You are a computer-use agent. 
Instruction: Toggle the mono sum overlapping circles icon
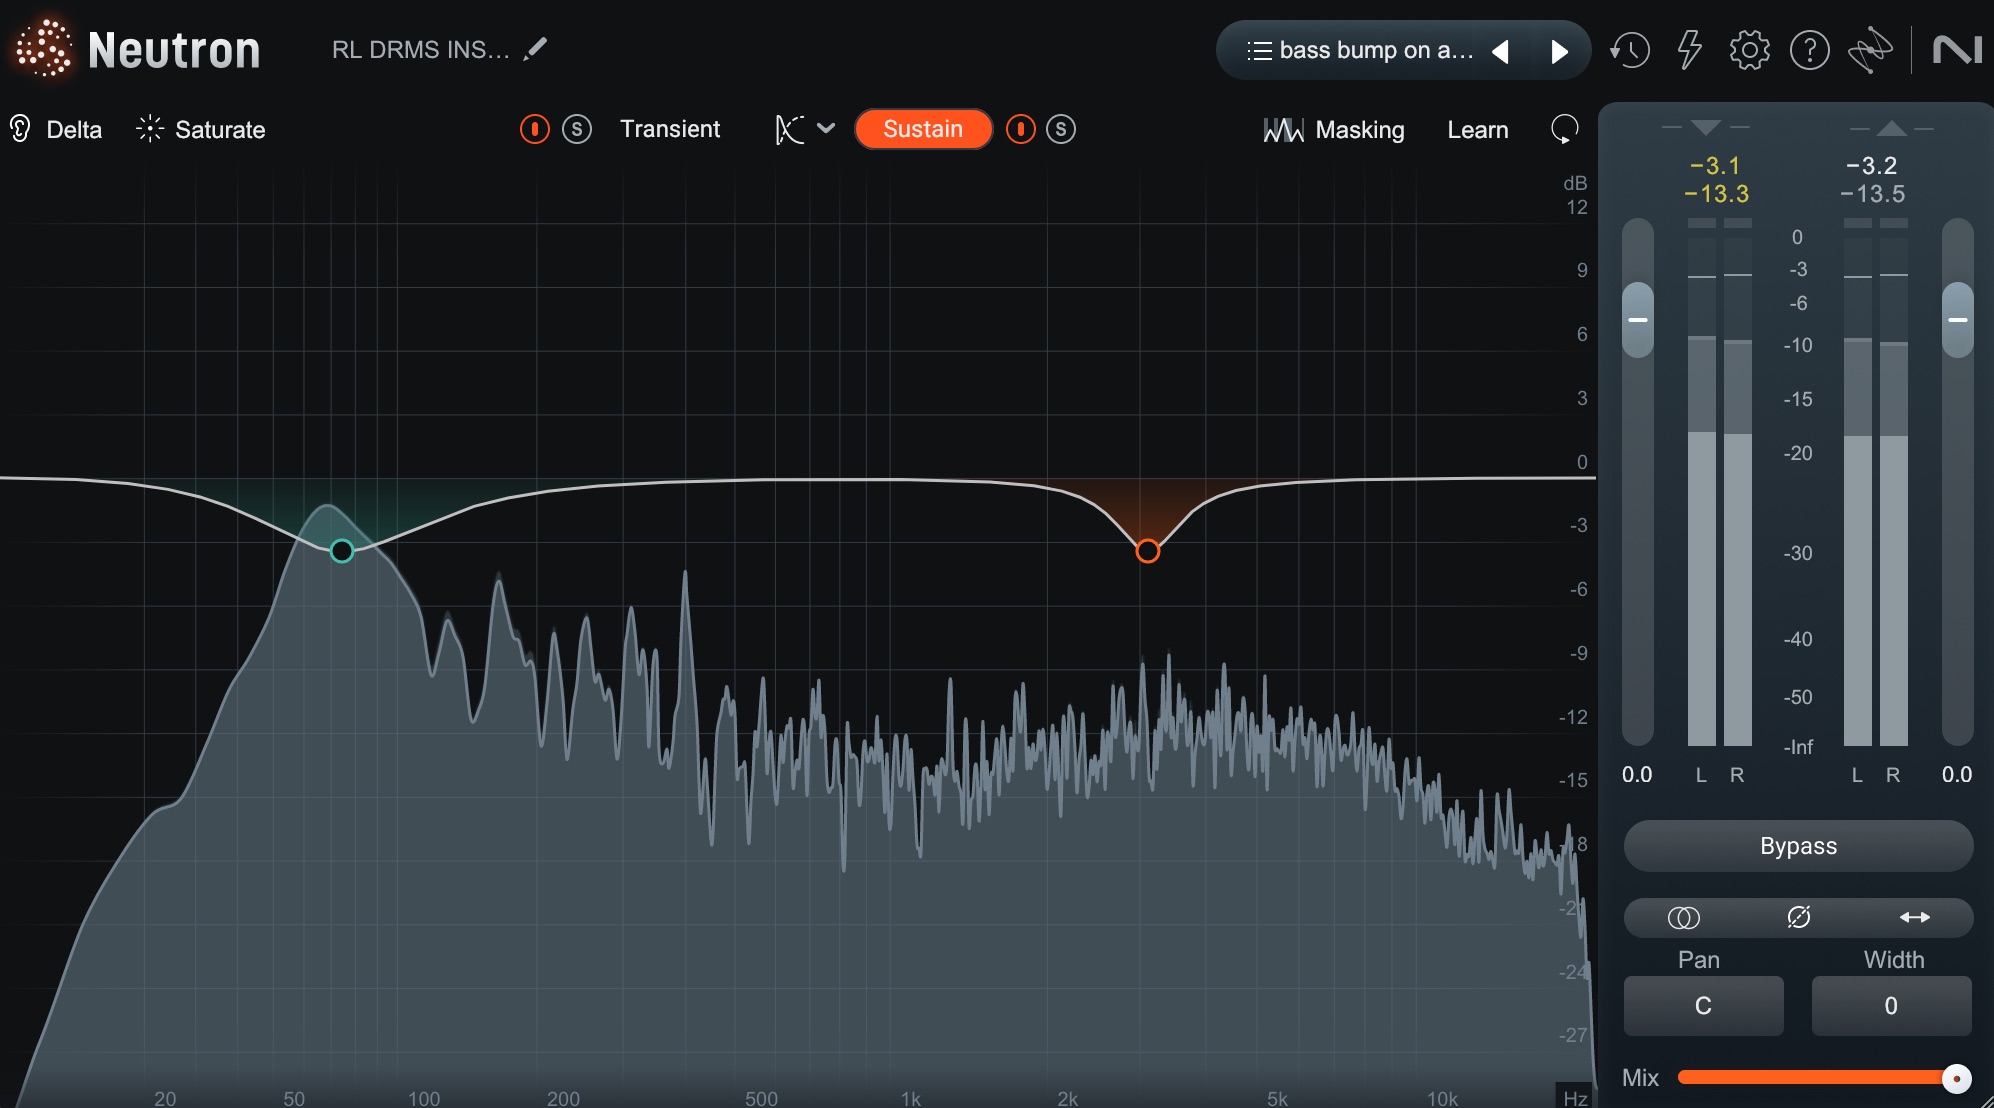pos(1684,917)
